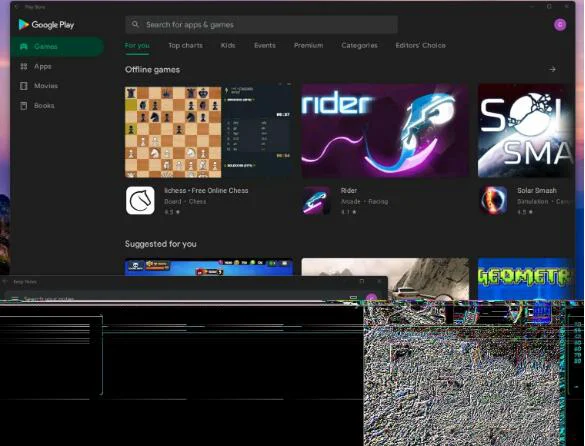Image resolution: width=585 pixels, height=446 pixels.
Task: Expand Offline games with the arrow
Action: [552, 69]
